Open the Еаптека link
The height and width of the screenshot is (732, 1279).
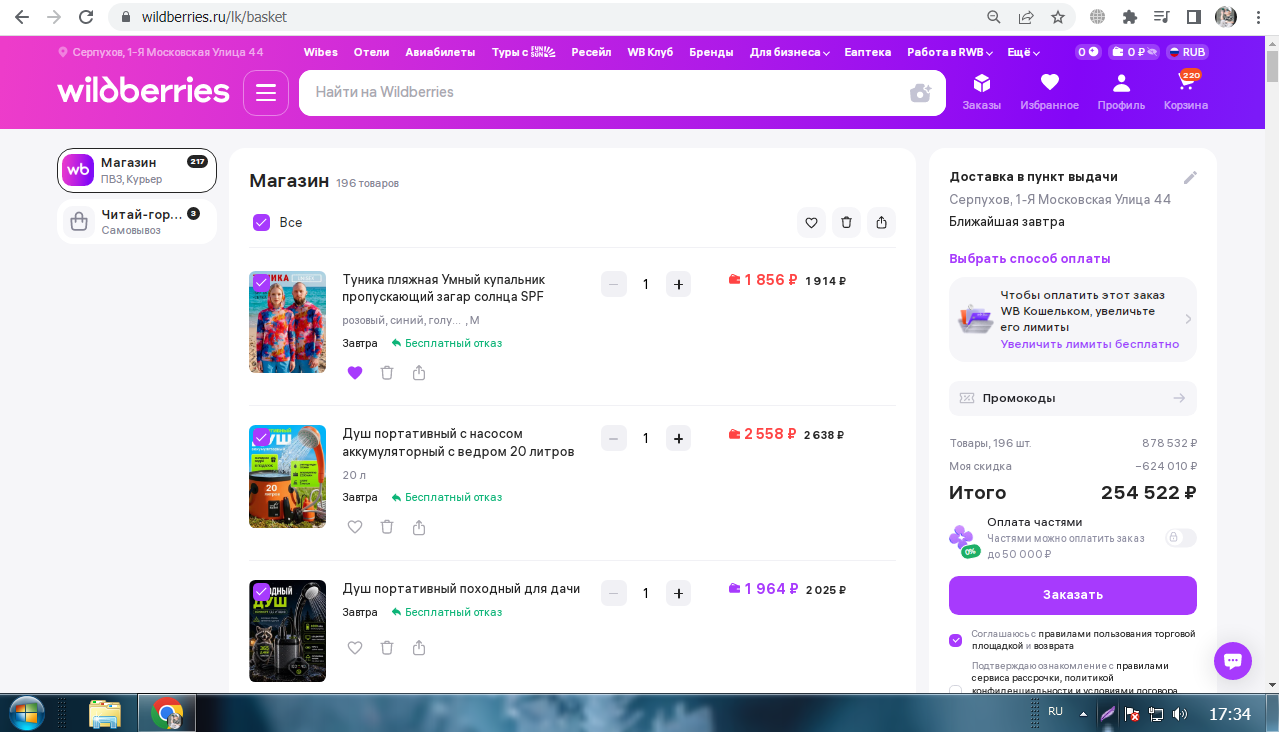(x=867, y=52)
